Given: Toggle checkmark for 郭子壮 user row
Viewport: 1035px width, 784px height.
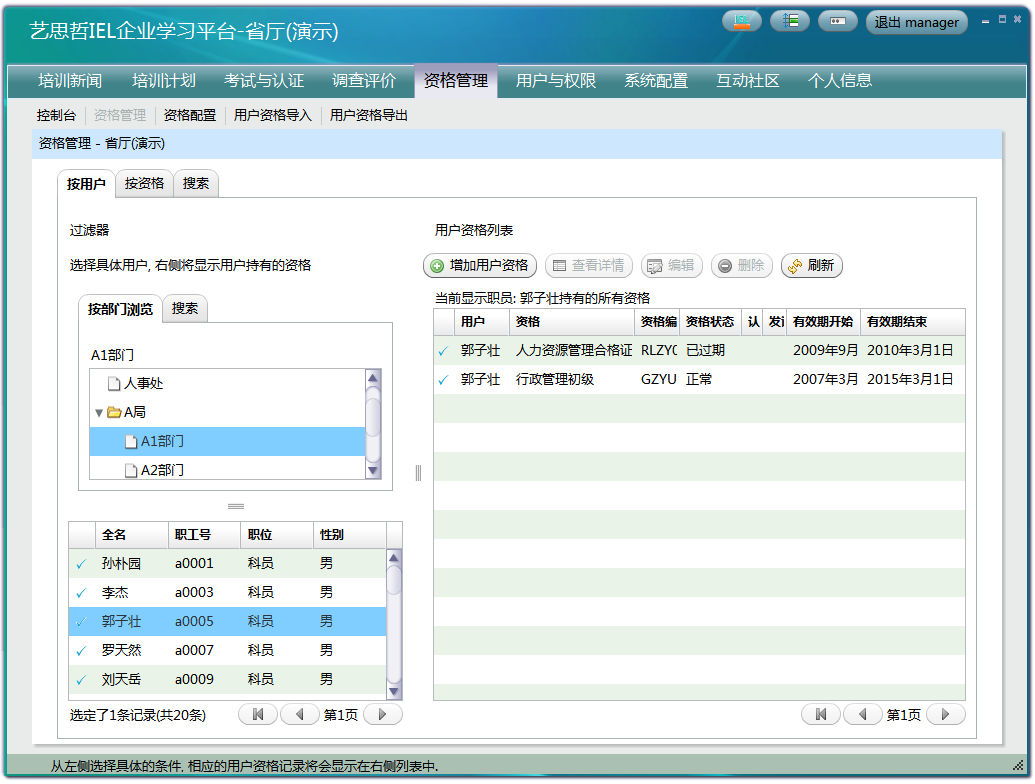Looking at the screenshot, I should click(x=81, y=622).
